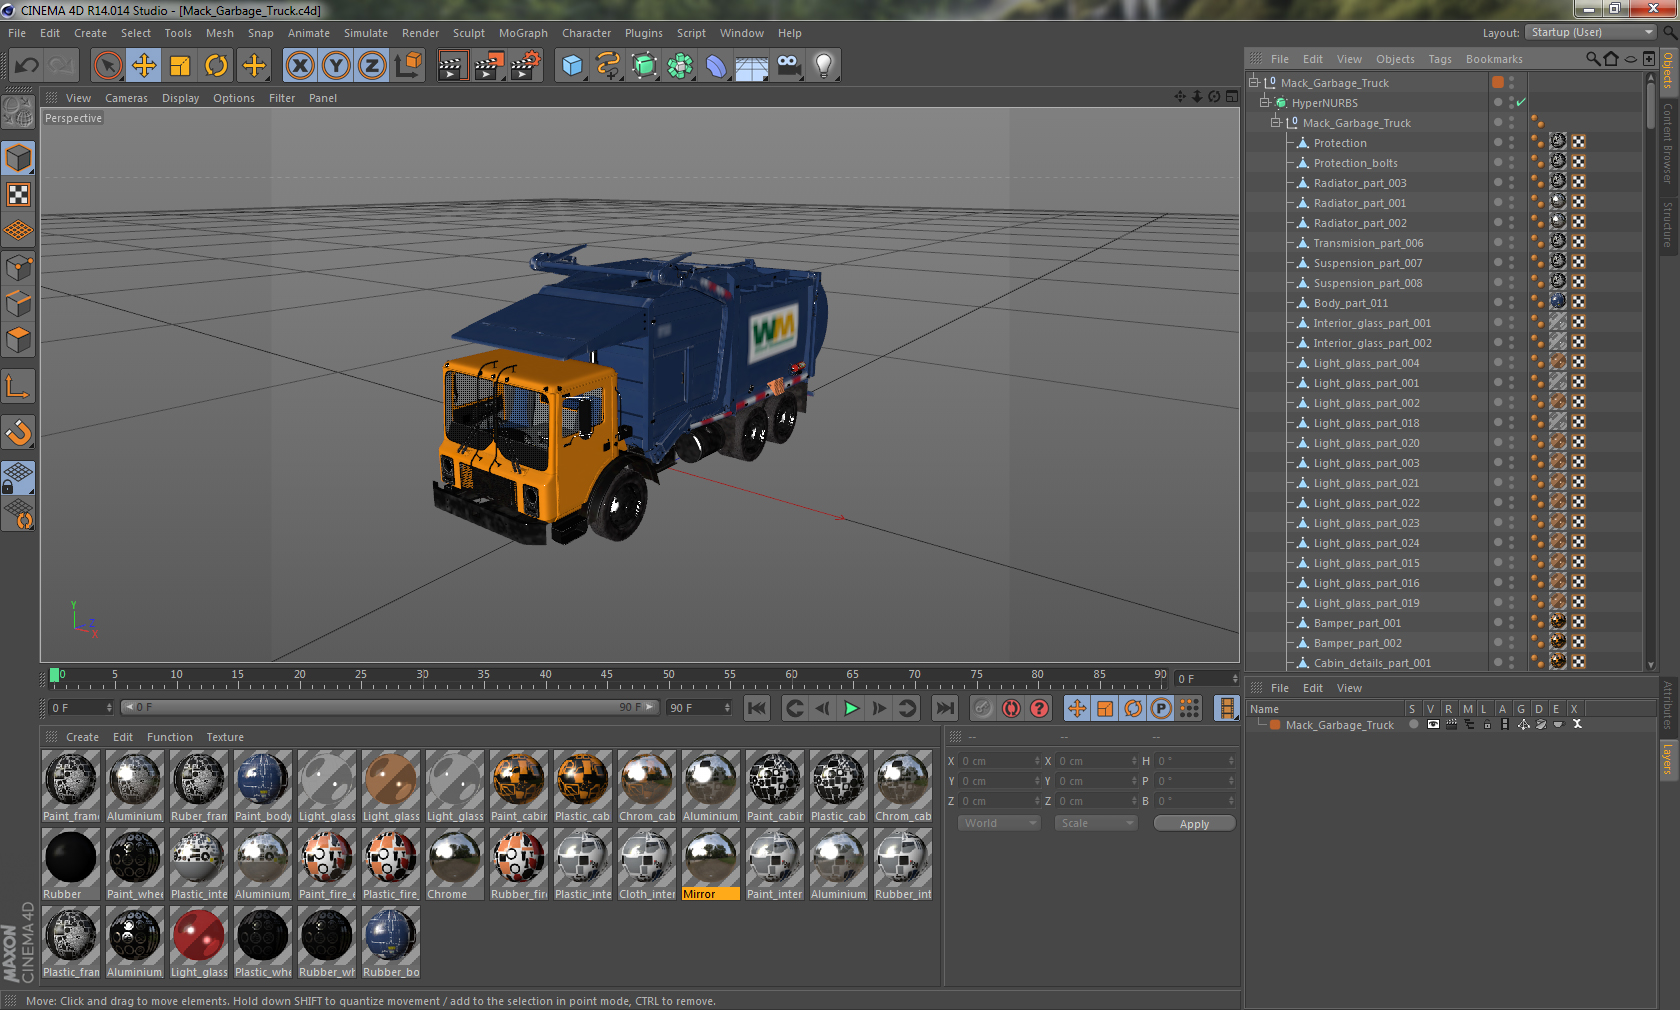Click the Apply button in the coordinates panel
This screenshot has width=1680, height=1010.
coord(1194,824)
